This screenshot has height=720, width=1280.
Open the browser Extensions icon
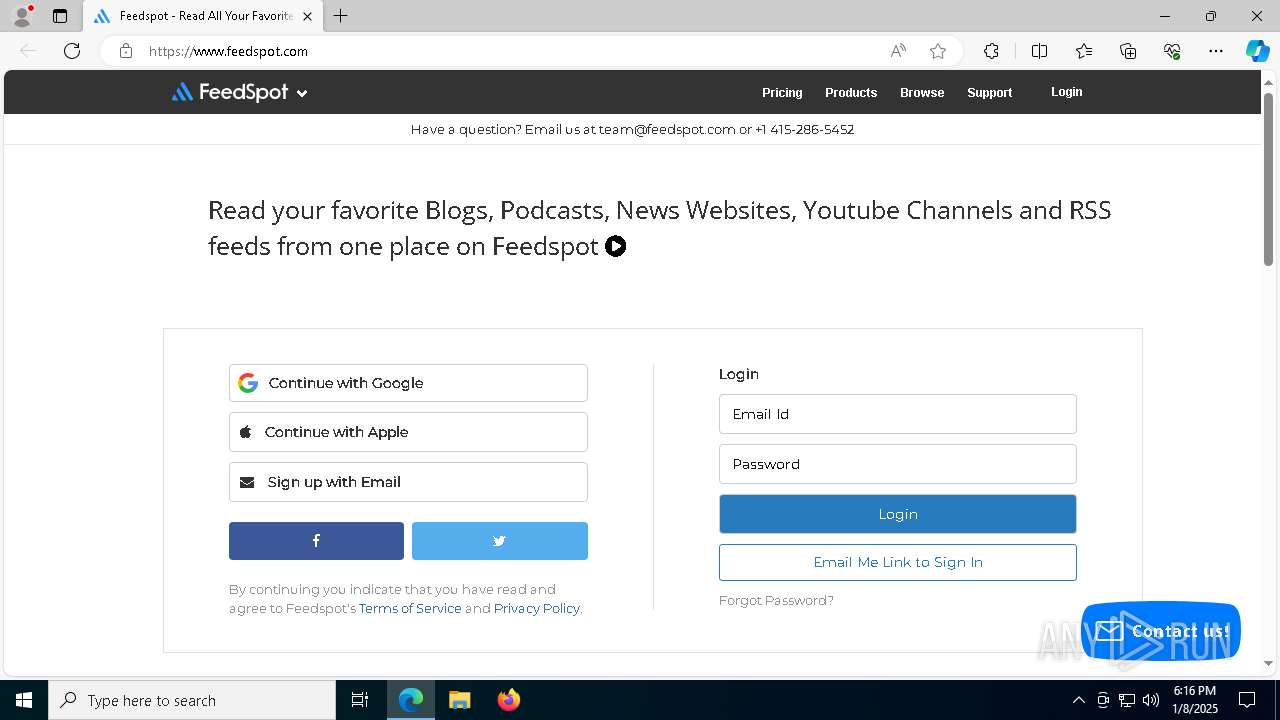tap(991, 51)
